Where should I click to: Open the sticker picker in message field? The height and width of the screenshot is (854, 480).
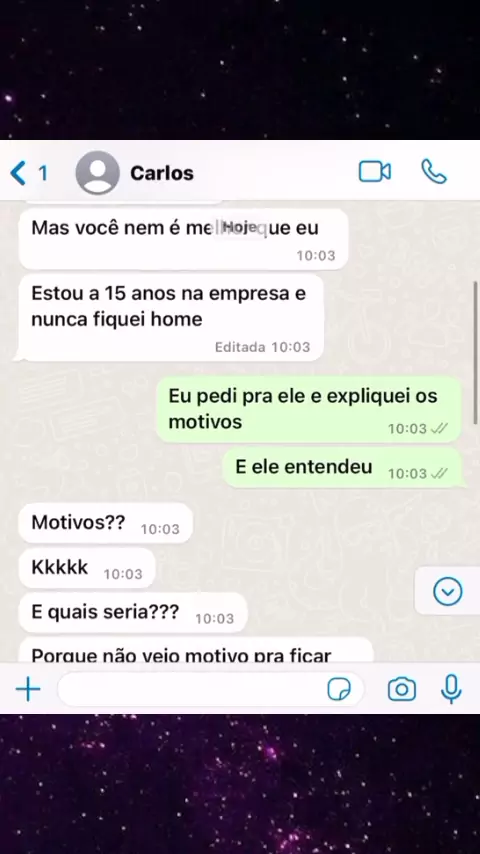339,690
